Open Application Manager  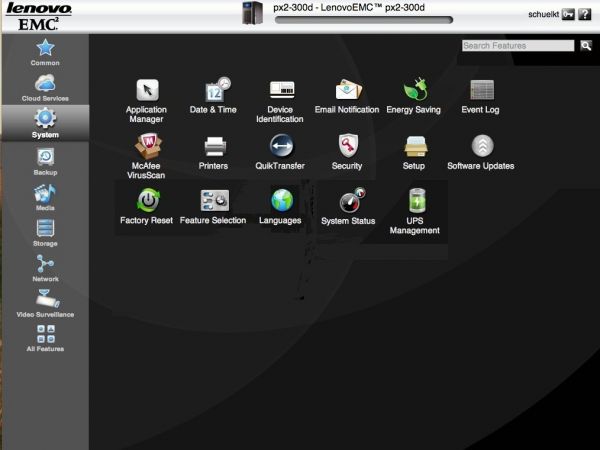click(147, 101)
